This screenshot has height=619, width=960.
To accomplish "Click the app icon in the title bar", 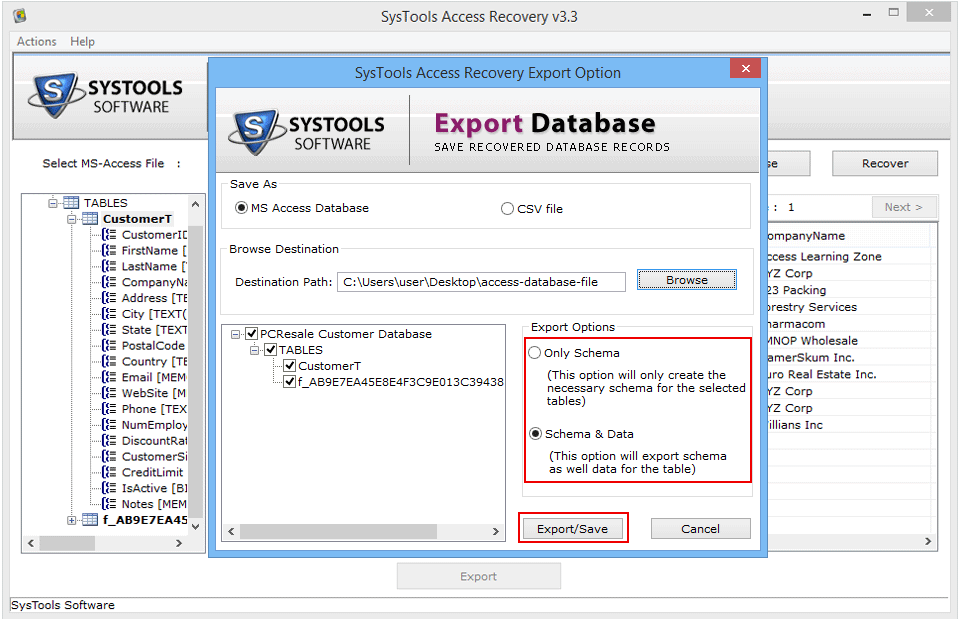I will [x=20, y=15].
